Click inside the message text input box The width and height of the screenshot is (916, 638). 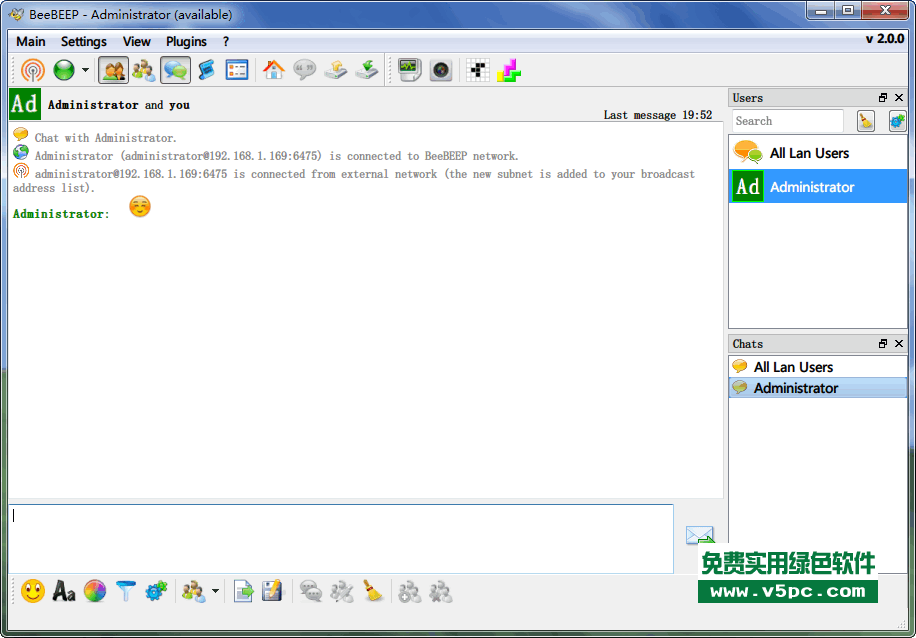point(341,538)
